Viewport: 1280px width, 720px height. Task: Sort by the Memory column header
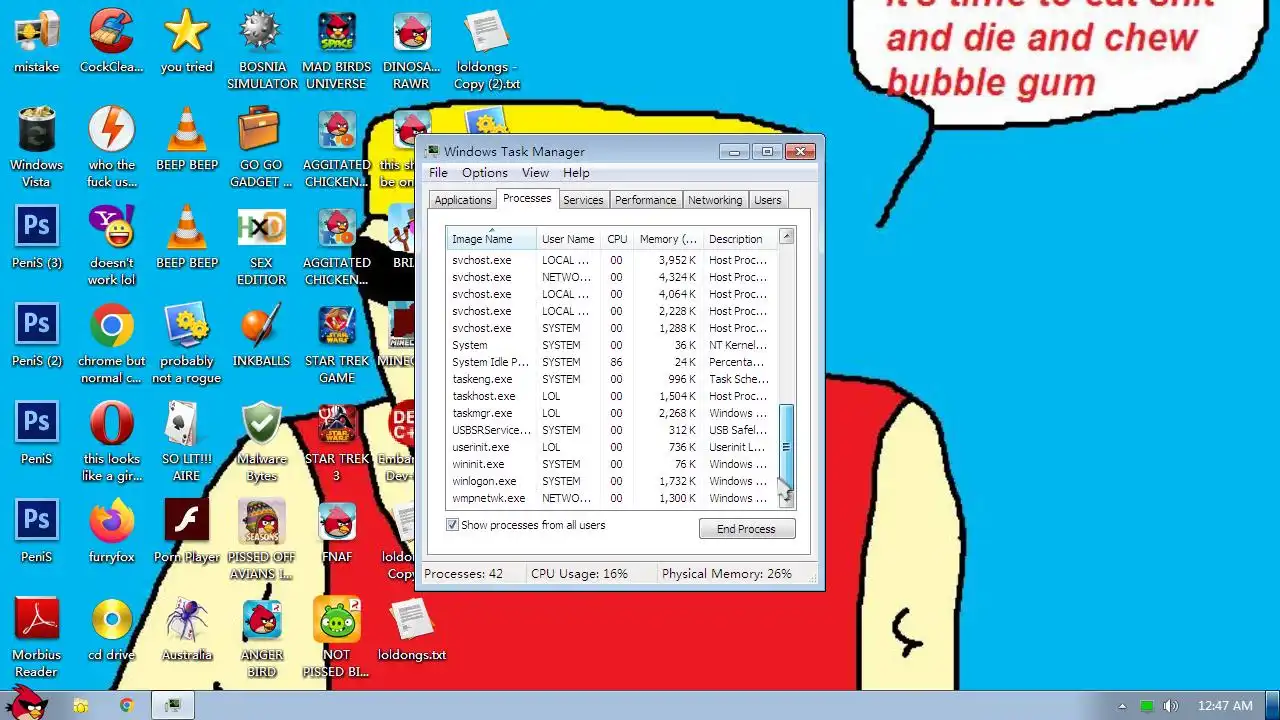click(x=668, y=239)
